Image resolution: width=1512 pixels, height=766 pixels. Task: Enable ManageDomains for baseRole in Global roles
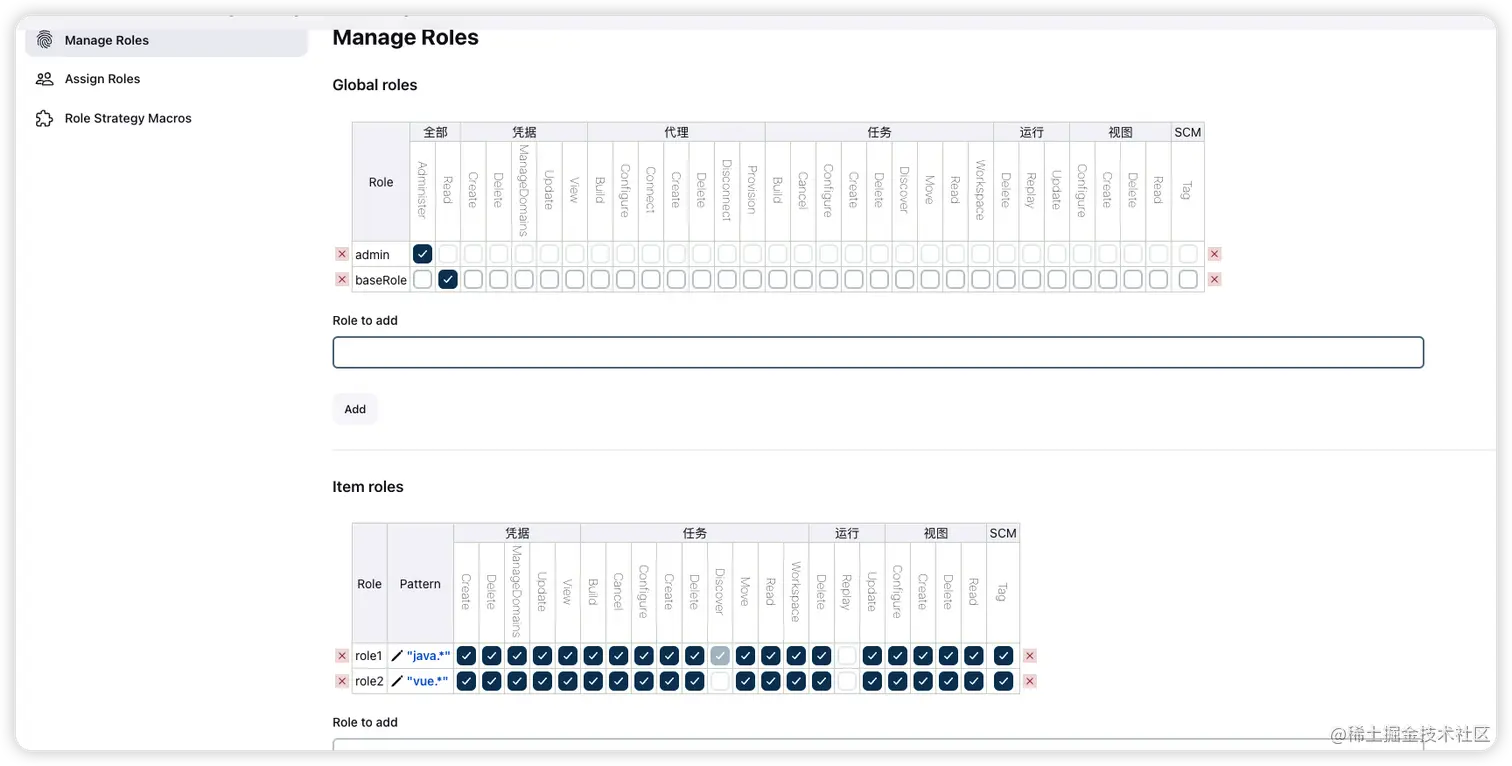point(524,280)
